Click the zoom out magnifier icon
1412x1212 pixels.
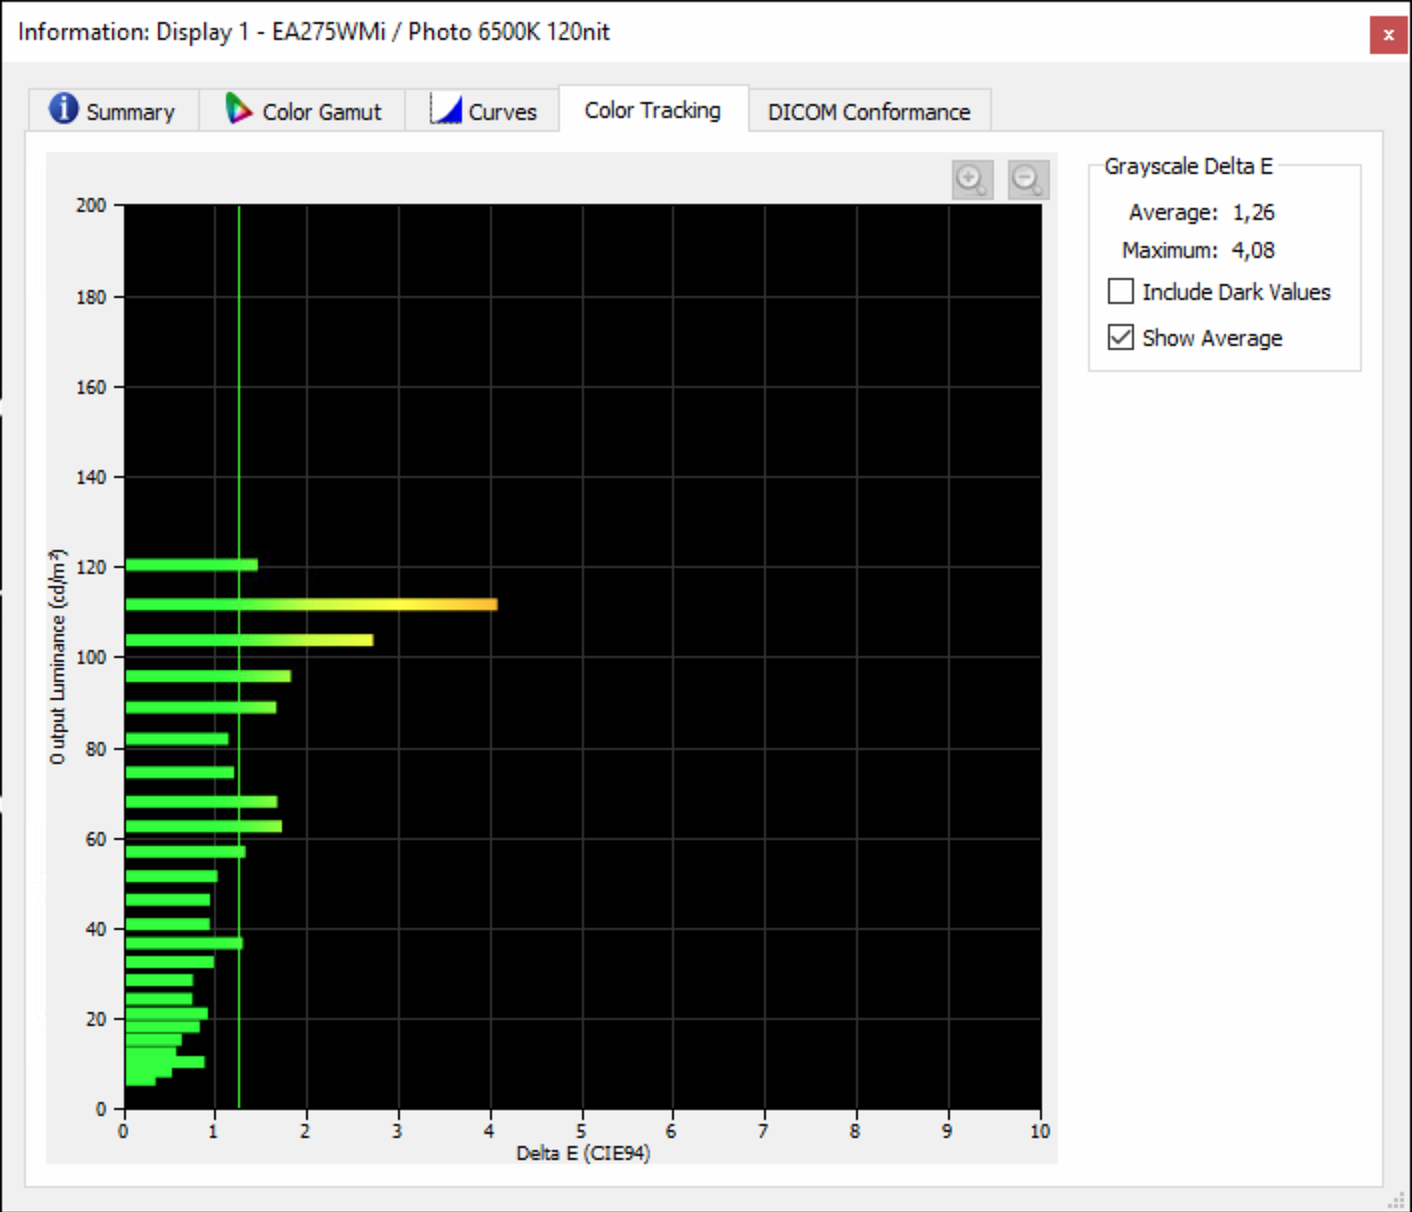(x=1028, y=180)
